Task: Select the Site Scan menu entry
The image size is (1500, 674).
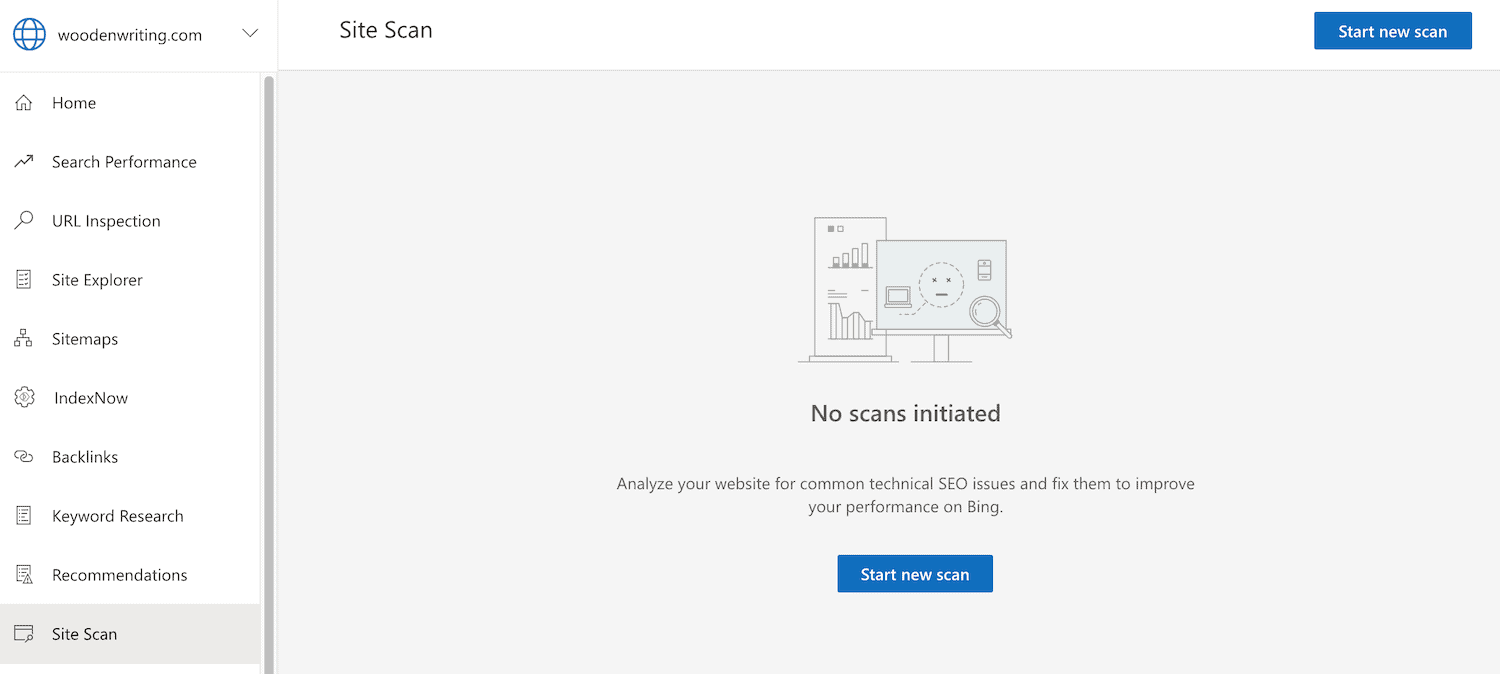Action: 85,633
